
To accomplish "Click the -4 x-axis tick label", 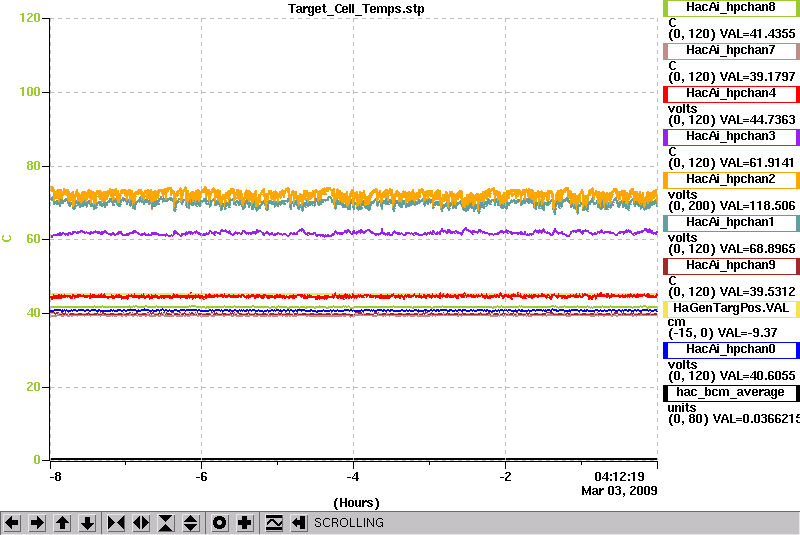I will pos(353,477).
